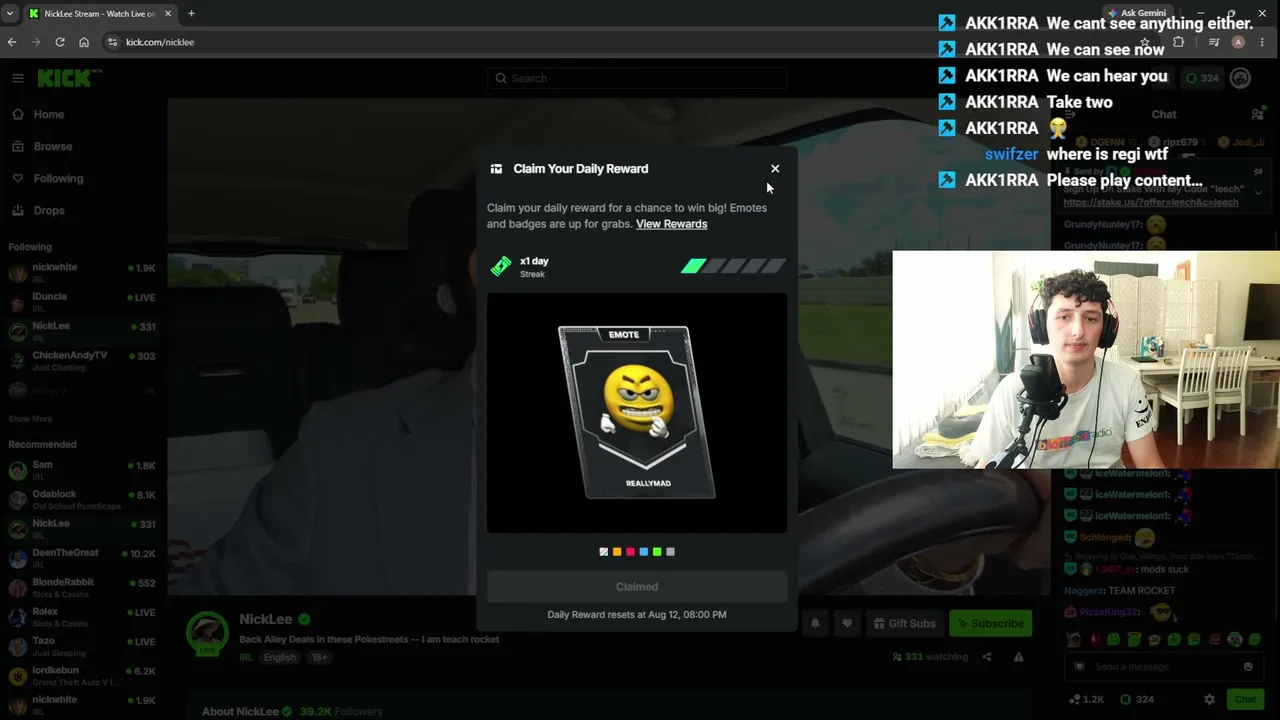Focus the Kick search field
Viewport: 1280px width, 720px height.
click(x=637, y=78)
